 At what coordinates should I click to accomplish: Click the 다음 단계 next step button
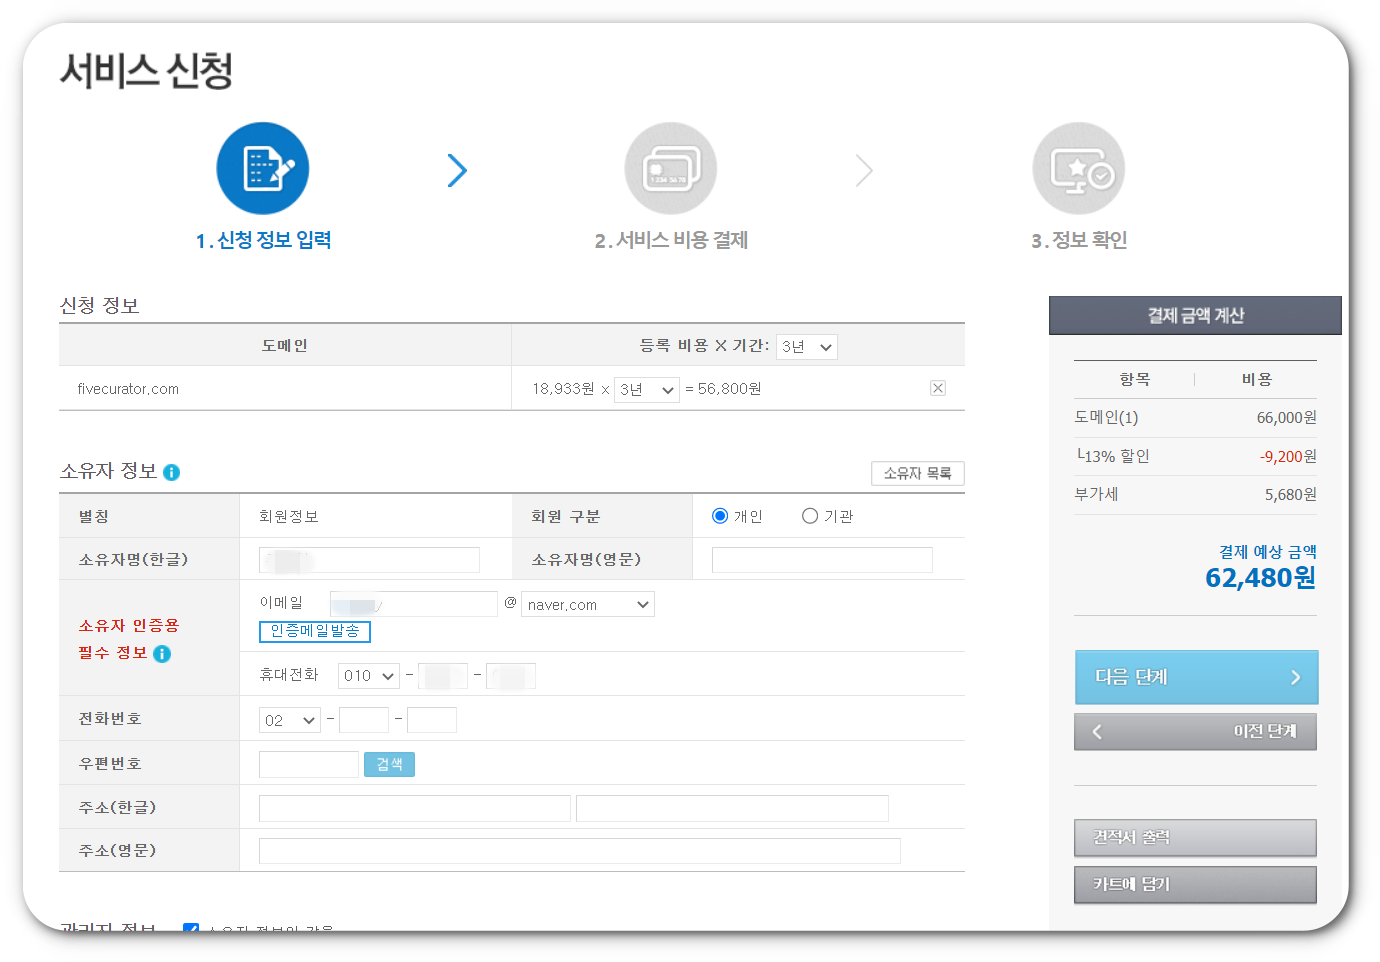click(x=1196, y=677)
